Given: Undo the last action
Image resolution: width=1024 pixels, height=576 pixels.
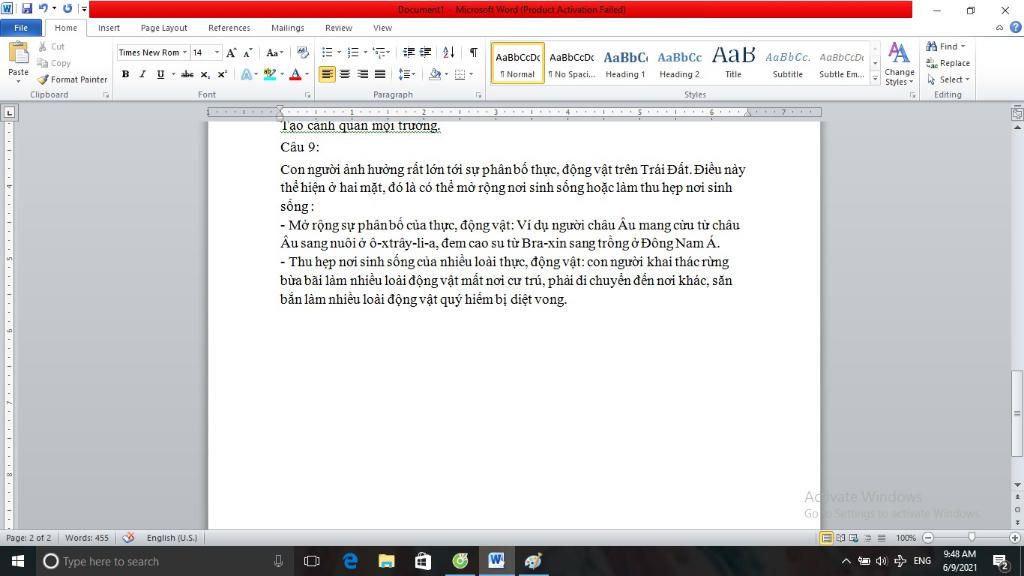Looking at the screenshot, I should click(x=43, y=9).
